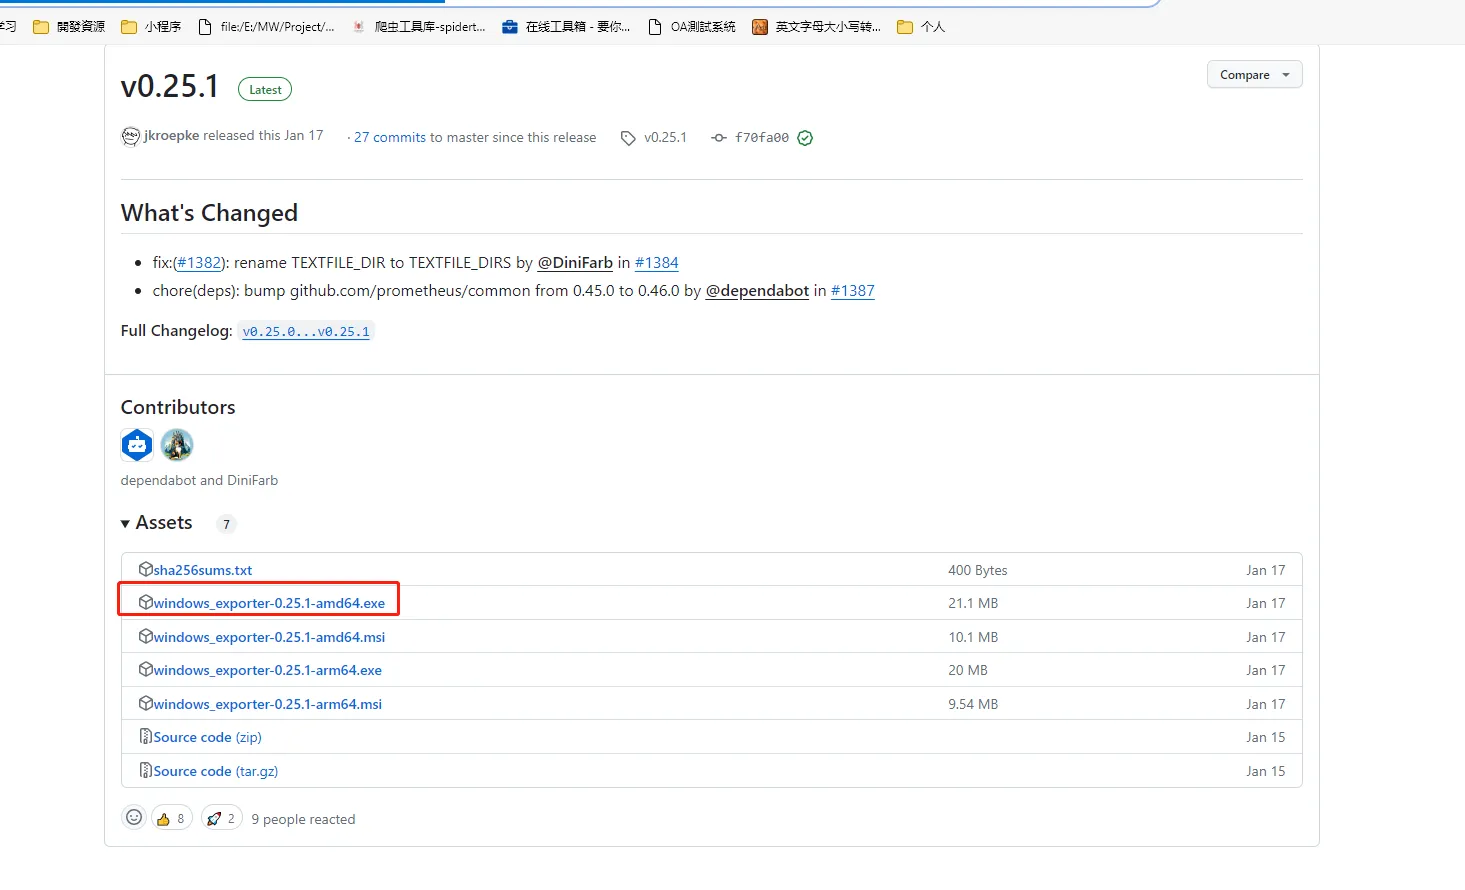The width and height of the screenshot is (1465, 890).
Task: Open the 小程序 bookmarks folder
Action: coord(151,27)
